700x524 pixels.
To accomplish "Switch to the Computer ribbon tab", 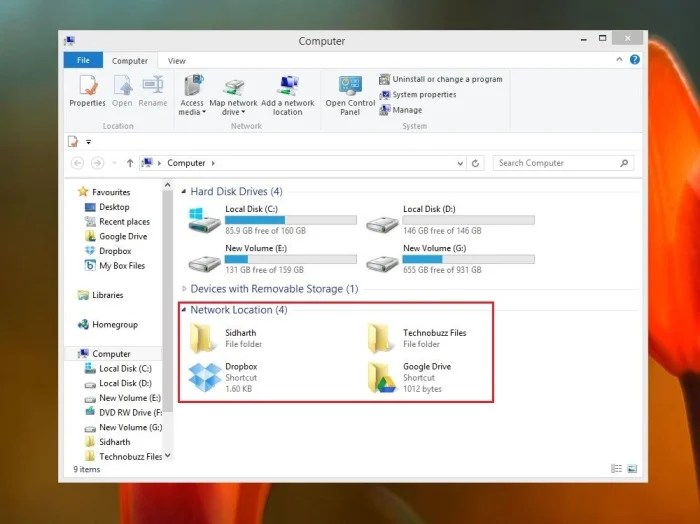I will point(130,61).
